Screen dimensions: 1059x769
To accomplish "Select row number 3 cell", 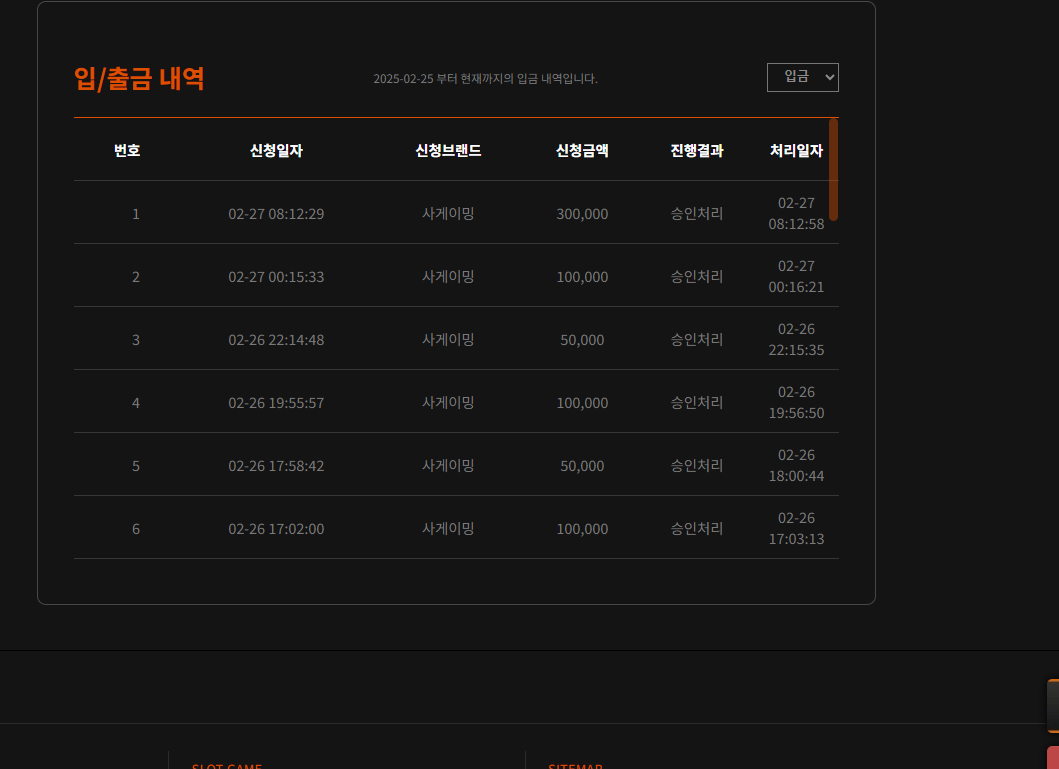I will (x=136, y=340).
